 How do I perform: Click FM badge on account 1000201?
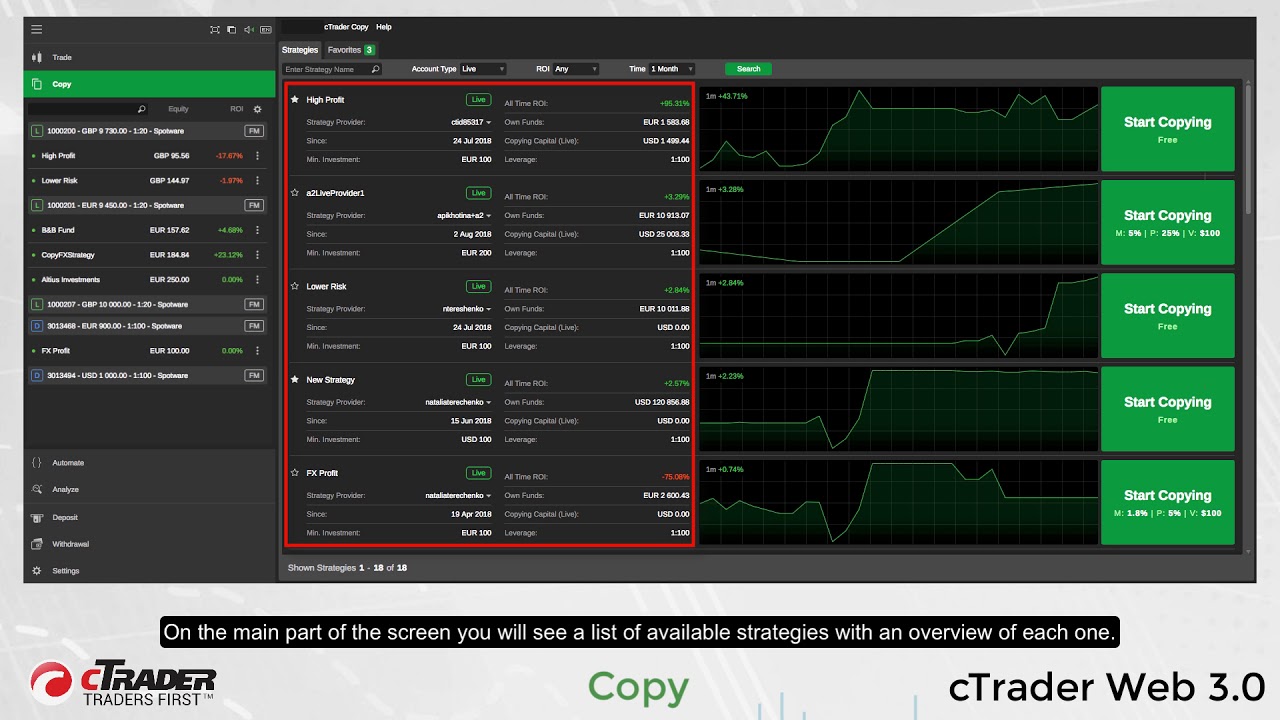(x=254, y=205)
